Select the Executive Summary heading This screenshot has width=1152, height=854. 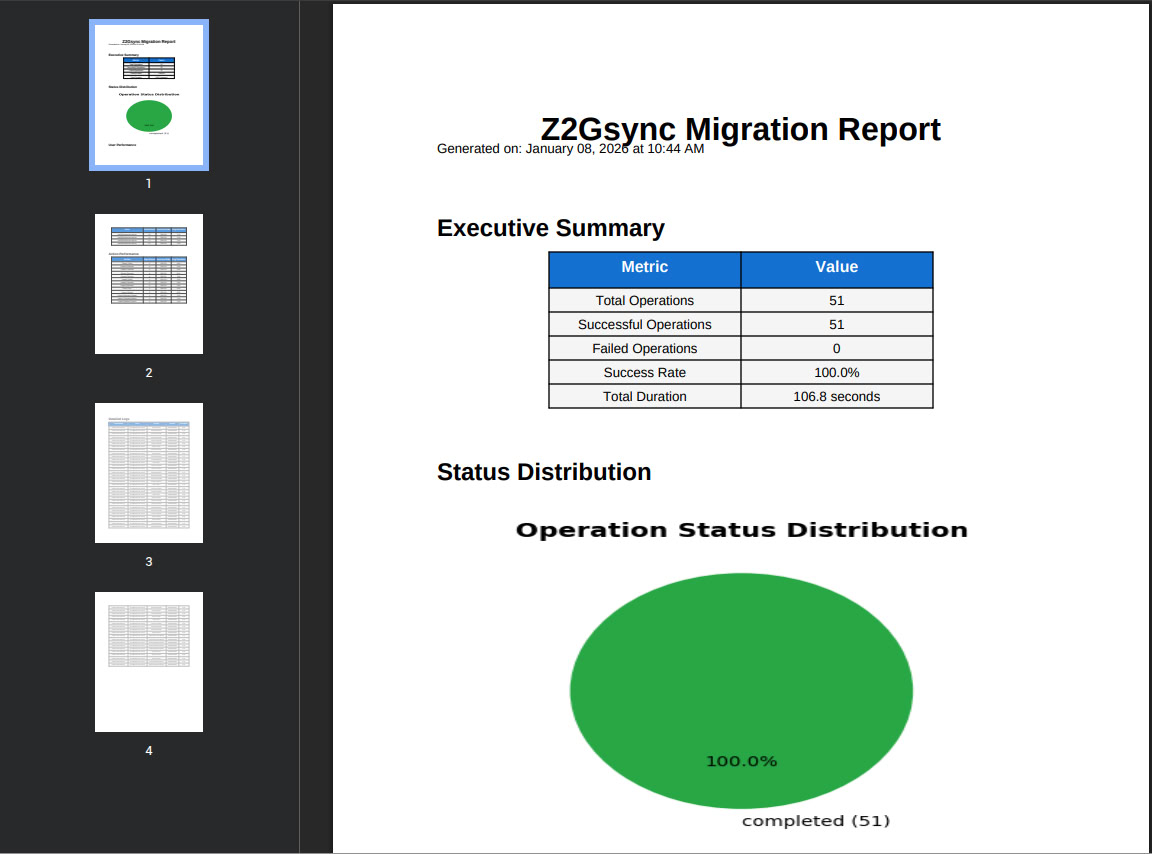(x=550, y=228)
